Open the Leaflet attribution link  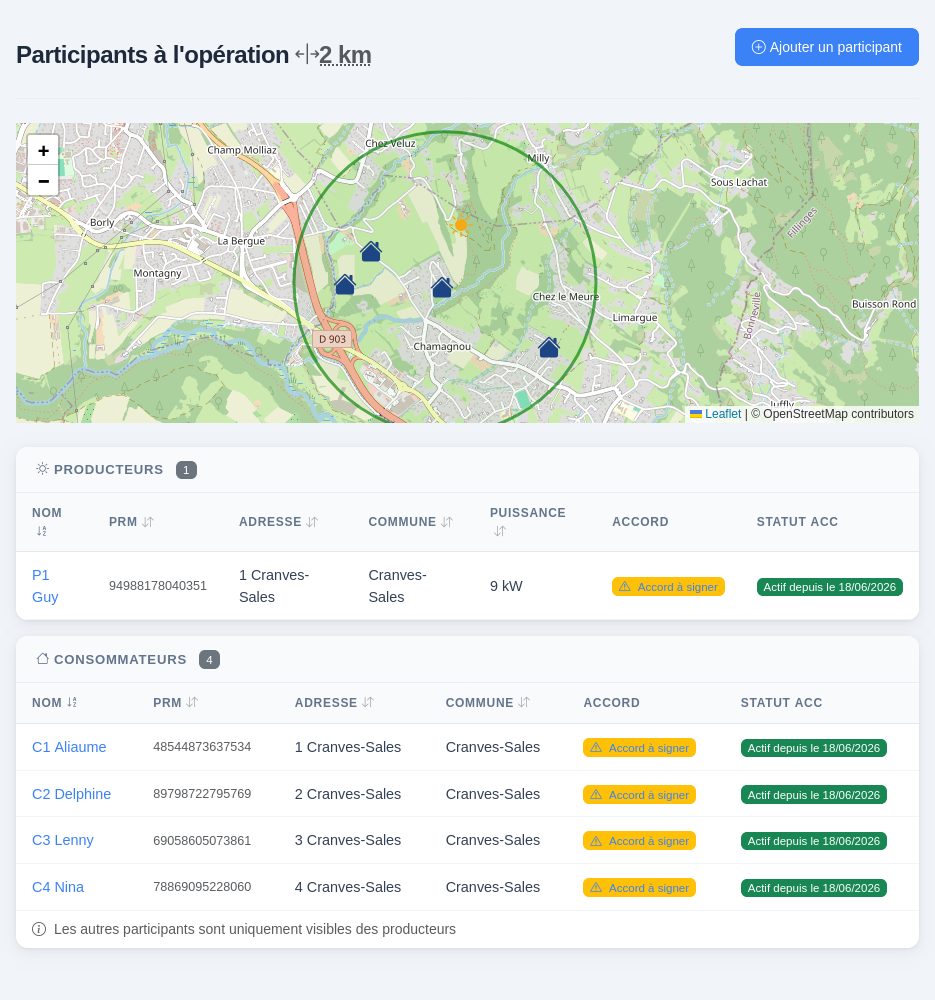723,414
